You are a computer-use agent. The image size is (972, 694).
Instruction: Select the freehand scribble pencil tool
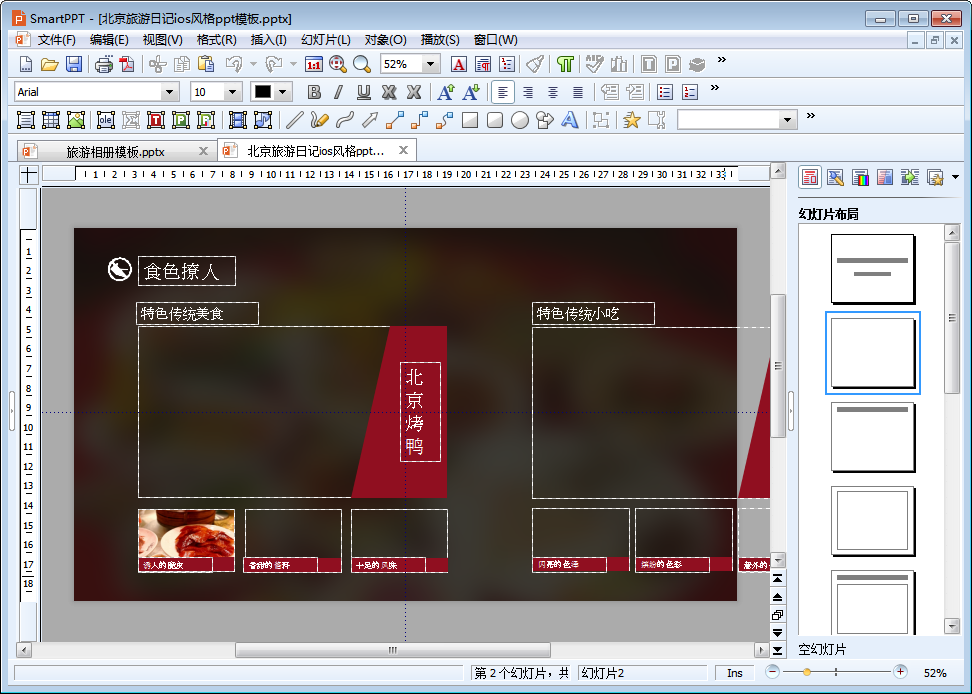coord(320,120)
